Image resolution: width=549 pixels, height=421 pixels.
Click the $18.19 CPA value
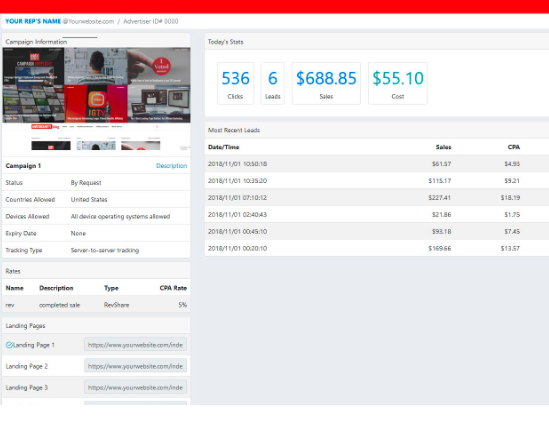(510, 198)
